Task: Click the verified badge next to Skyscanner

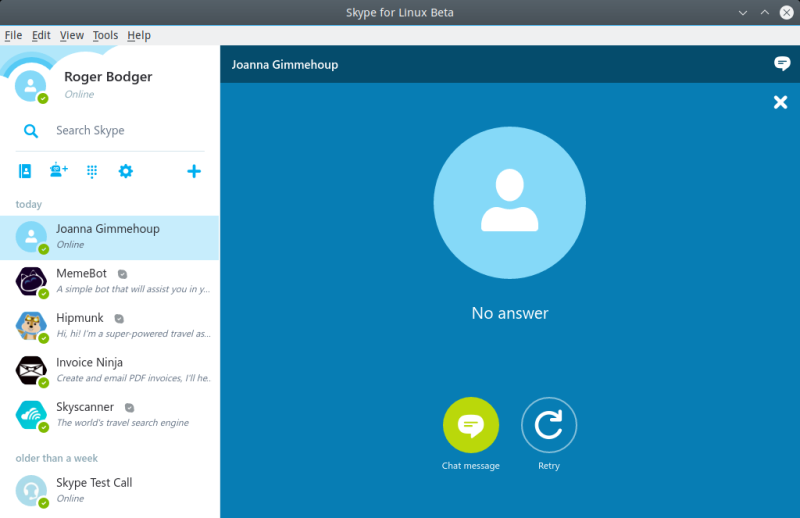Action: [x=130, y=407]
